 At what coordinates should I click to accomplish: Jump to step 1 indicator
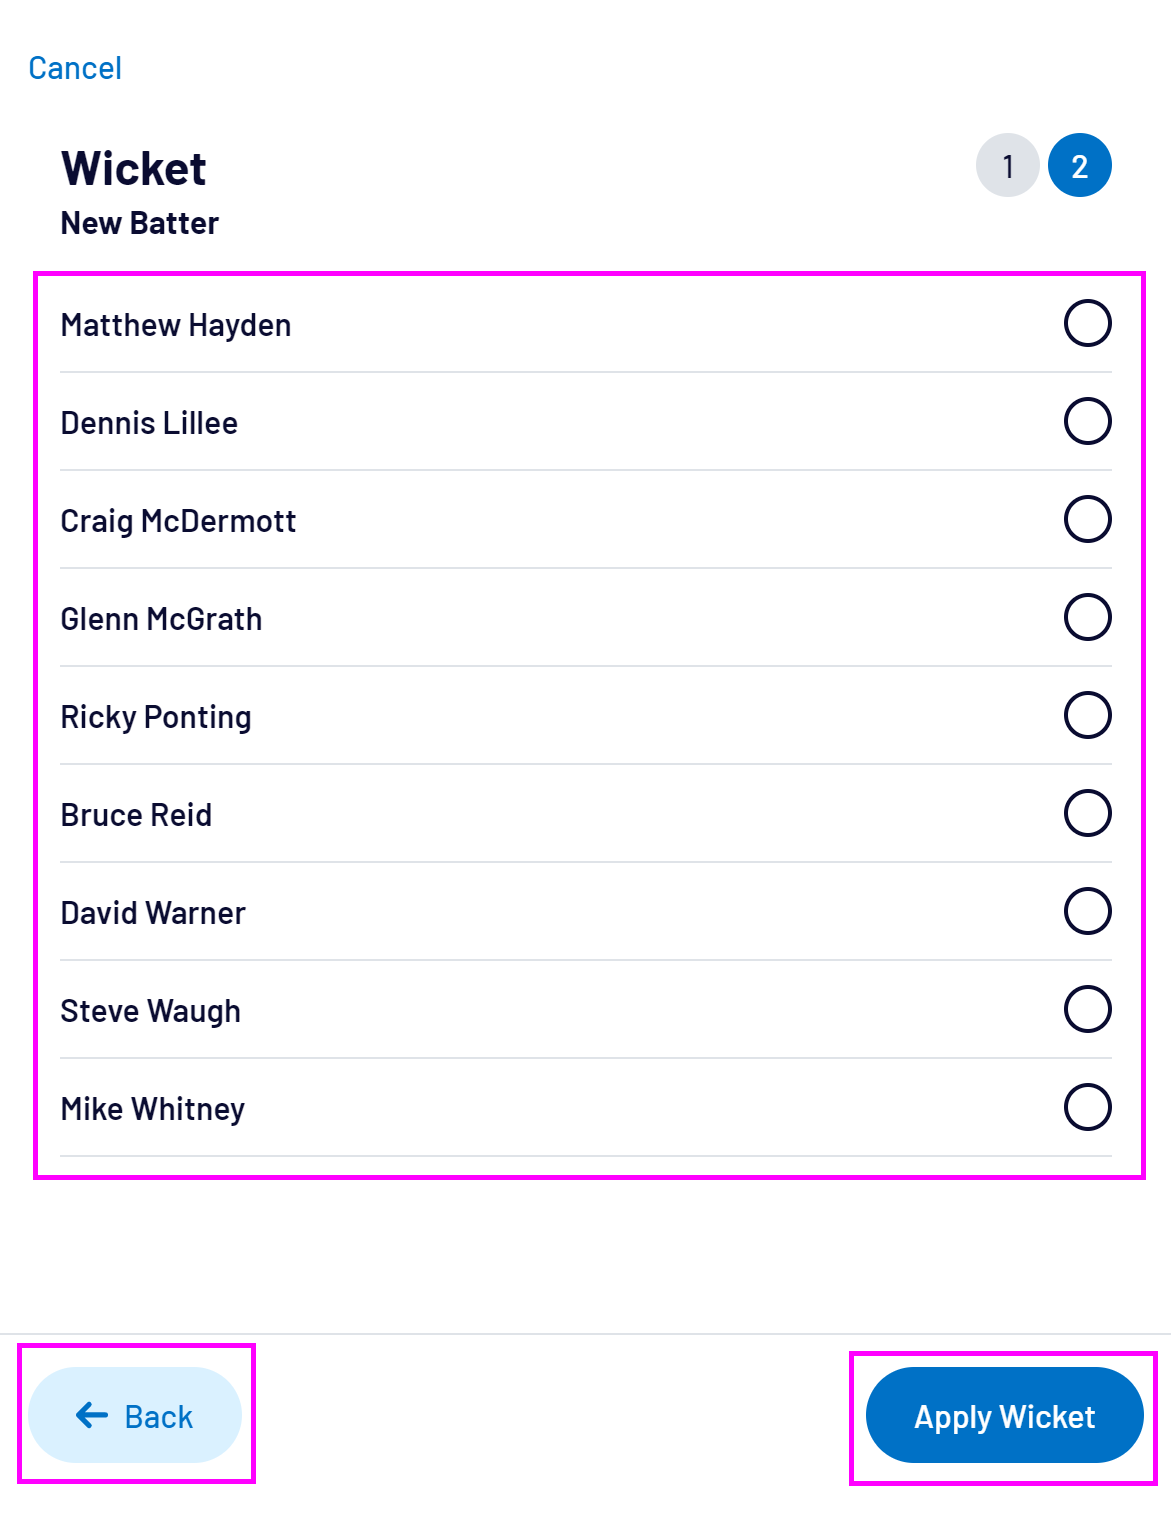pyautogui.click(x=1008, y=165)
